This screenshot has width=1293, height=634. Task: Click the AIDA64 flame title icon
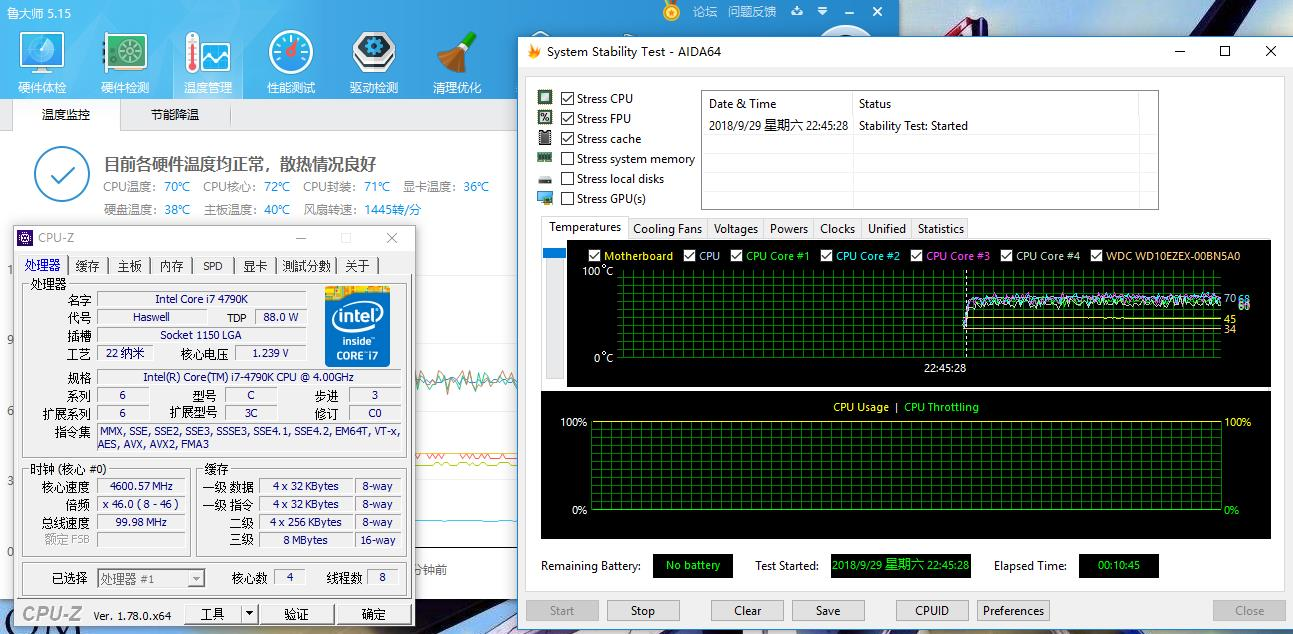[535, 52]
